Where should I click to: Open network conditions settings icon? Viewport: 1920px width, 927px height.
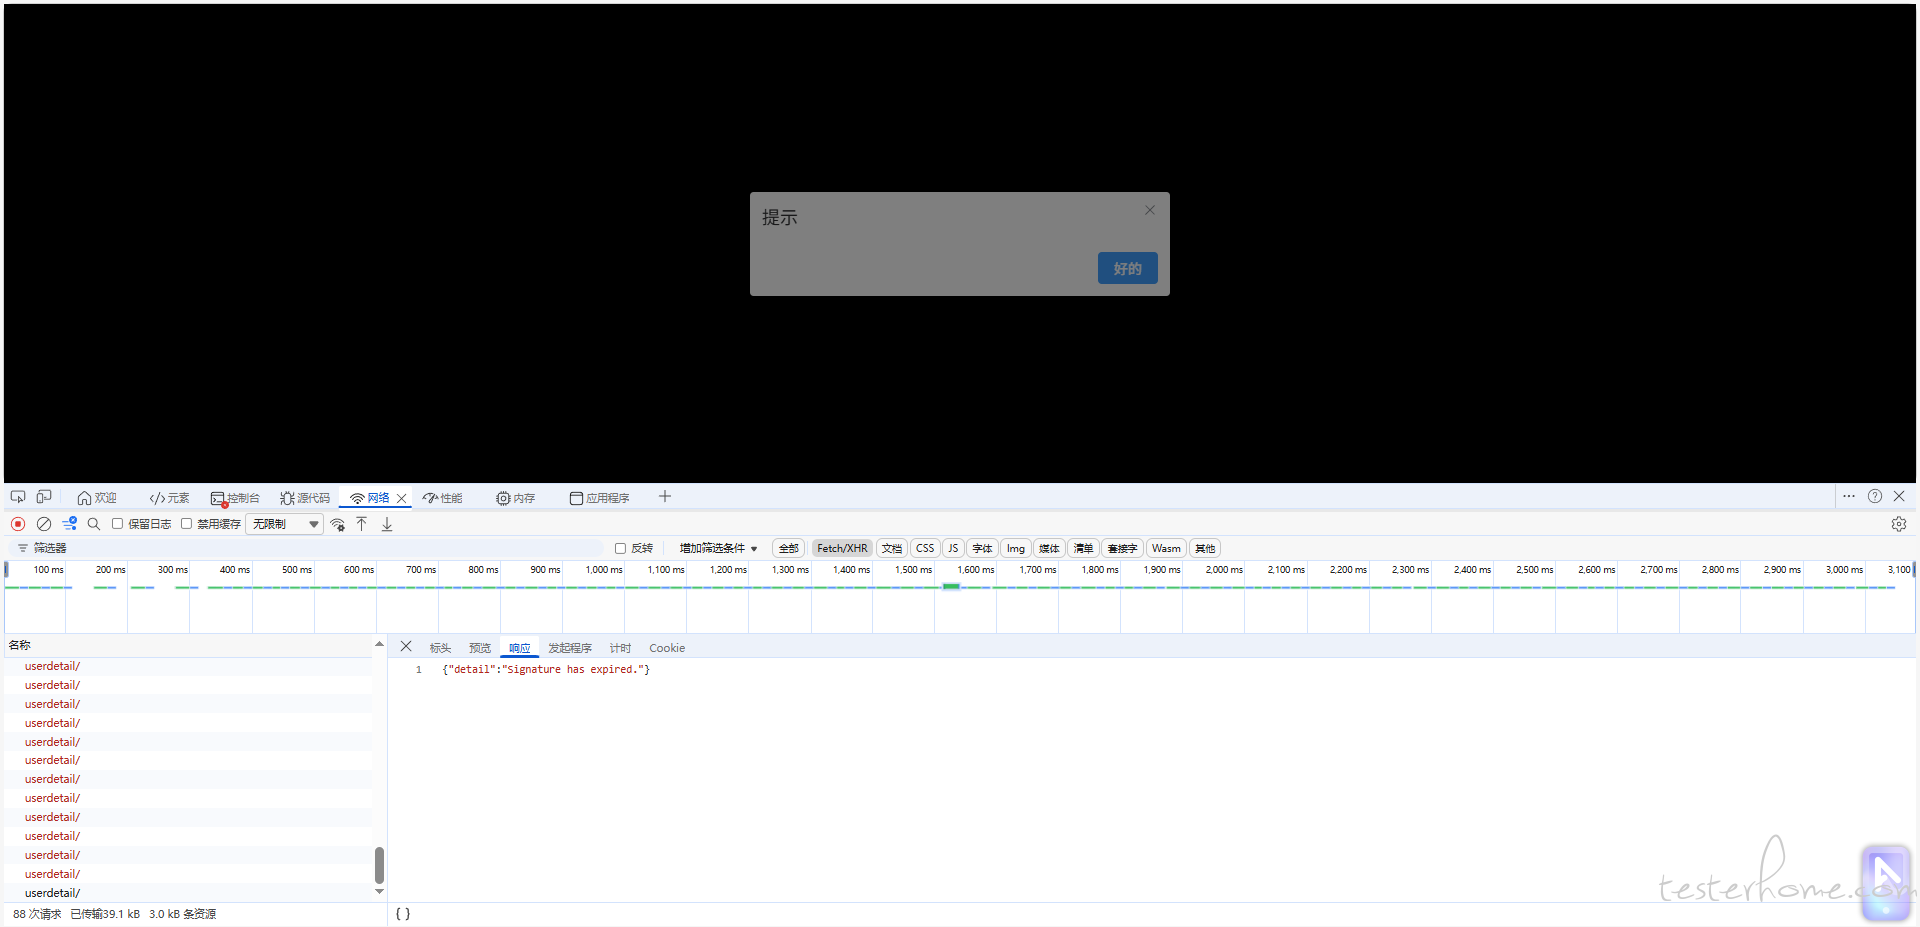pos(338,524)
